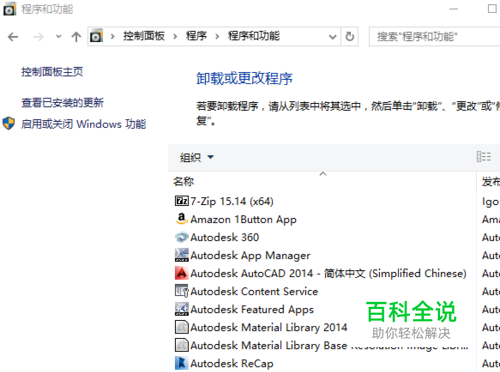Screen dimensions: 500x372
Task: Click shield icon beside Windows 功能
Action: click(9, 123)
